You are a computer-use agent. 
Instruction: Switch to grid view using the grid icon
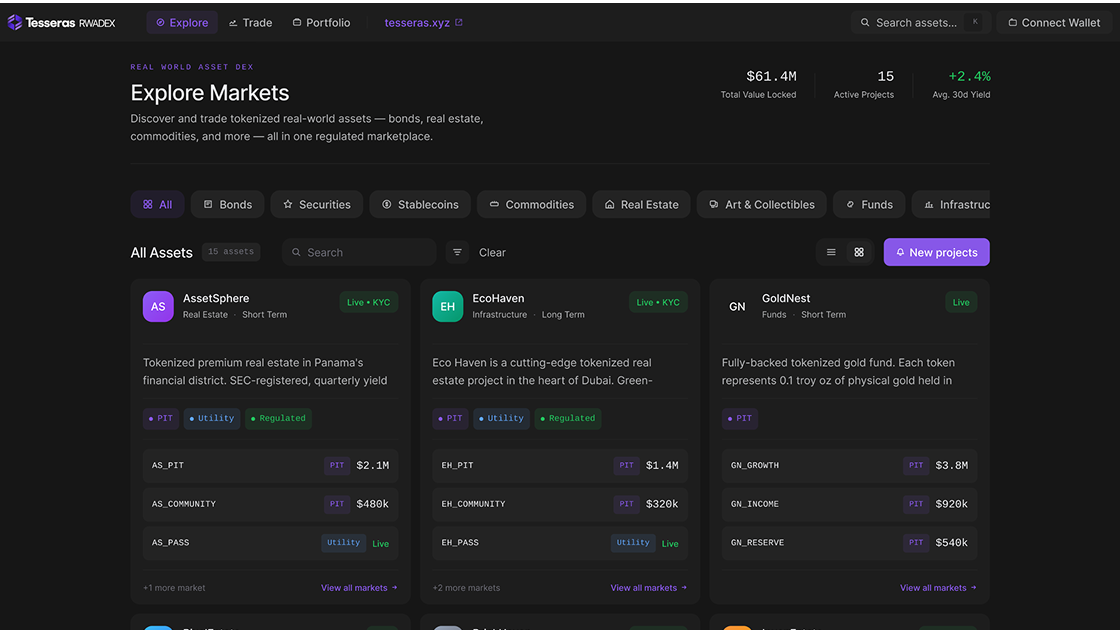point(858,252)
